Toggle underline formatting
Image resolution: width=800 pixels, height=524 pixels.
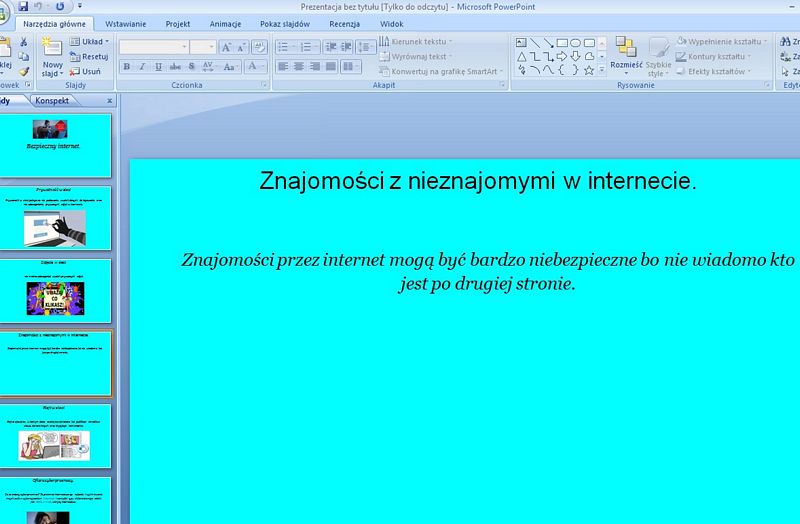159,67
